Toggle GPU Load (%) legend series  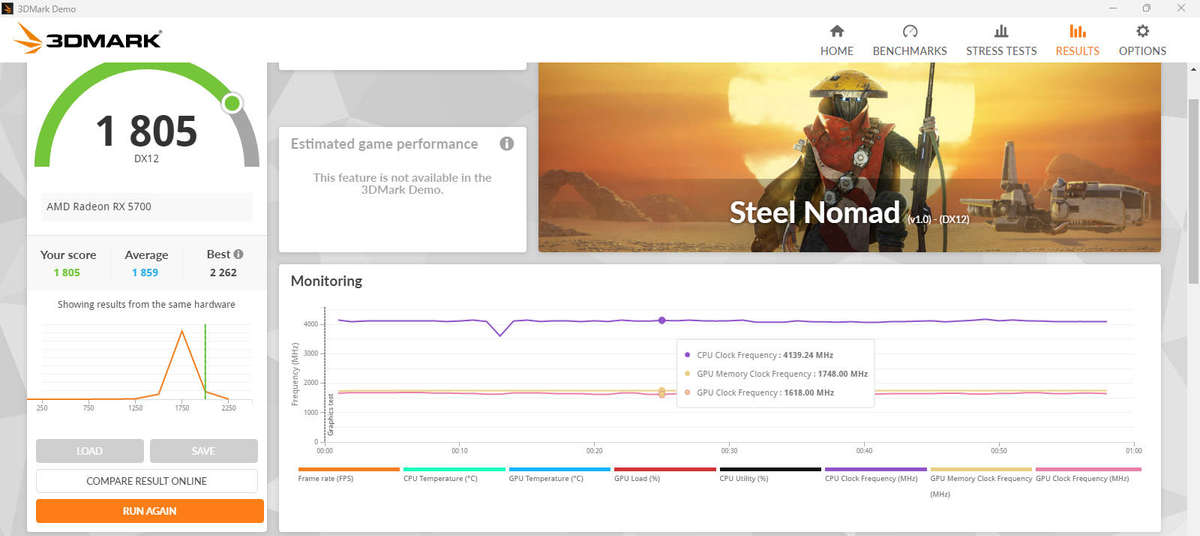[x=665, y=474]
